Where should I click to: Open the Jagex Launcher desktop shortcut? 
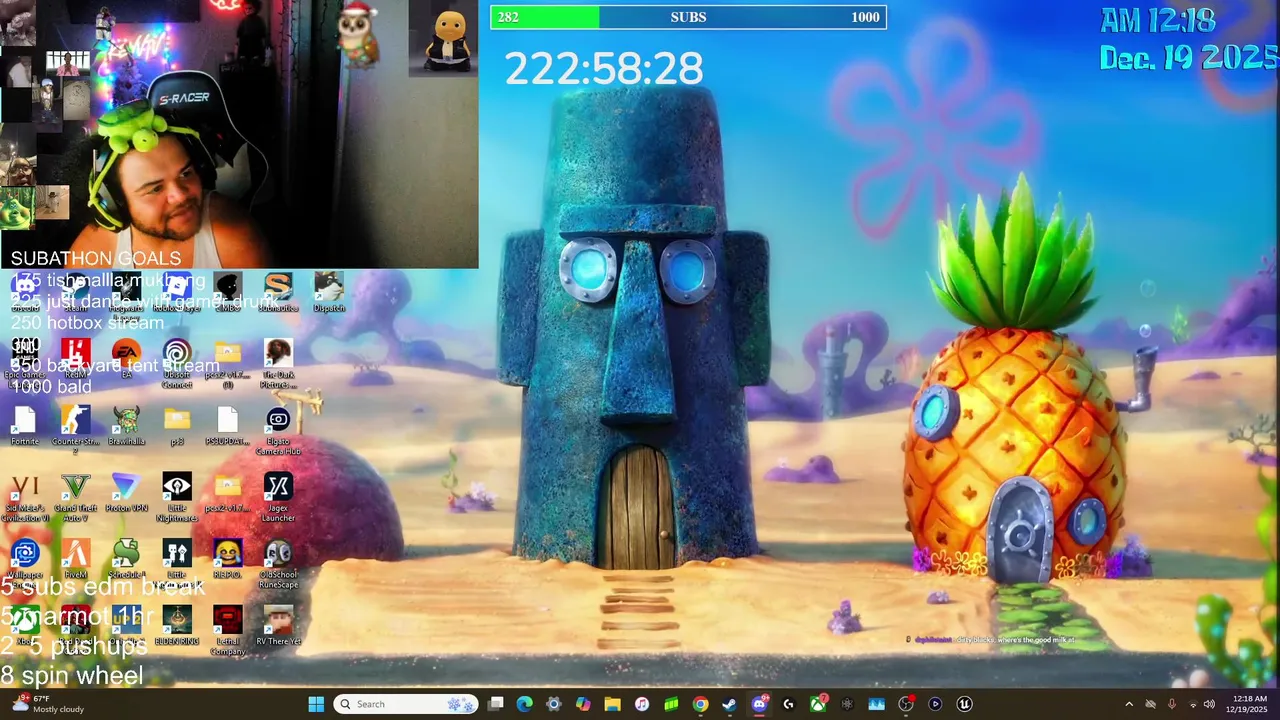click(278, 497)
